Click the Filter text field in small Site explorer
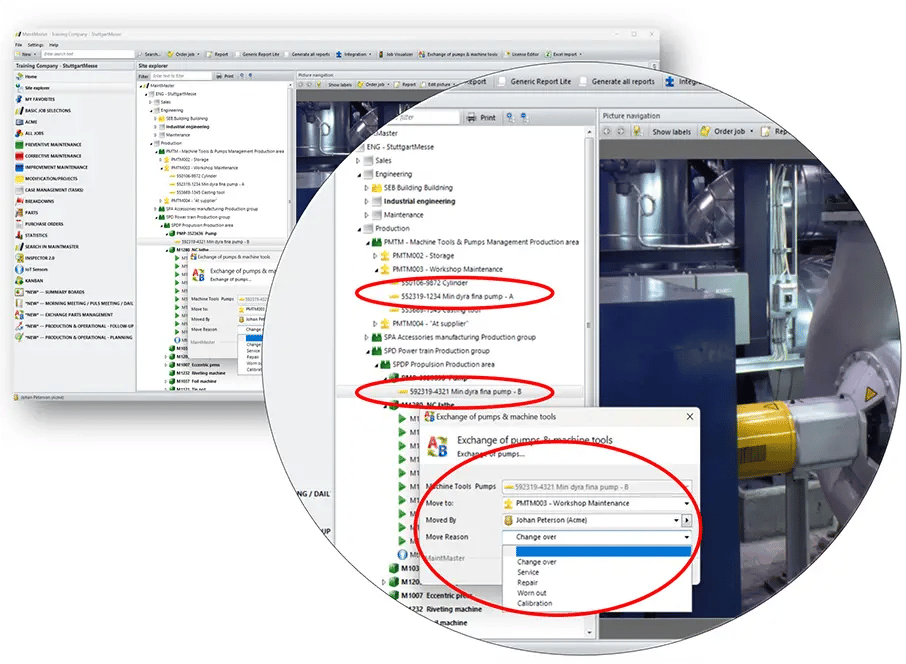This screenshot has width=906, height=664. (181, 76)
